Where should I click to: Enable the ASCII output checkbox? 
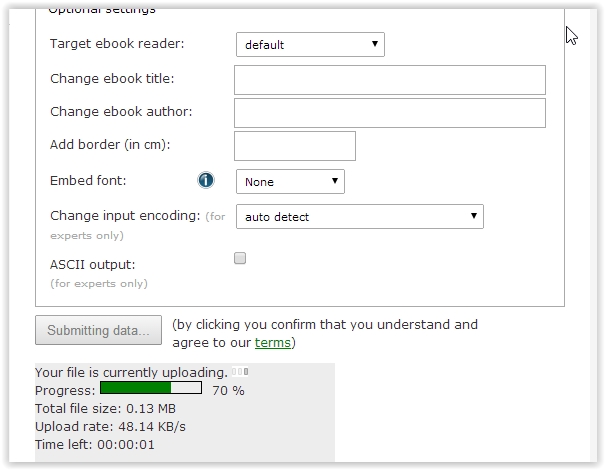240,258
